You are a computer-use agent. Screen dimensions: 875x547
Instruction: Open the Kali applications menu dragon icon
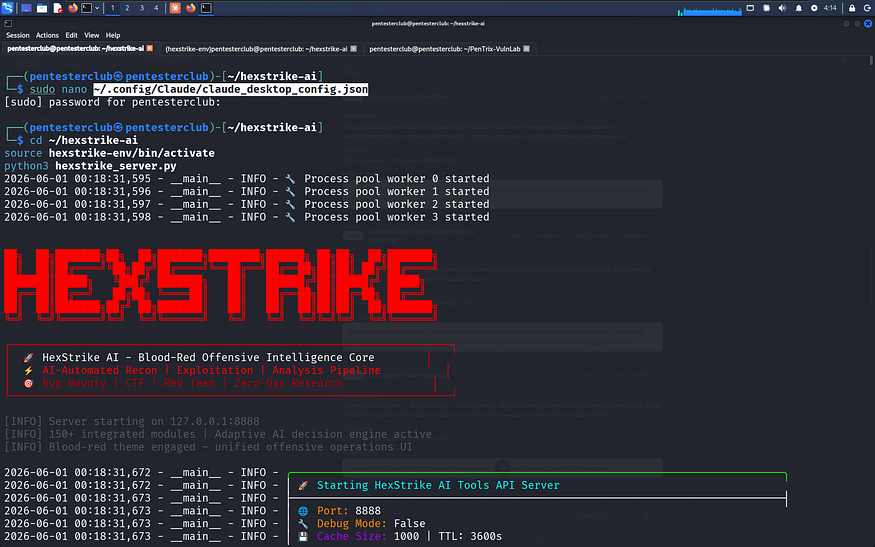tap(7, 8)
